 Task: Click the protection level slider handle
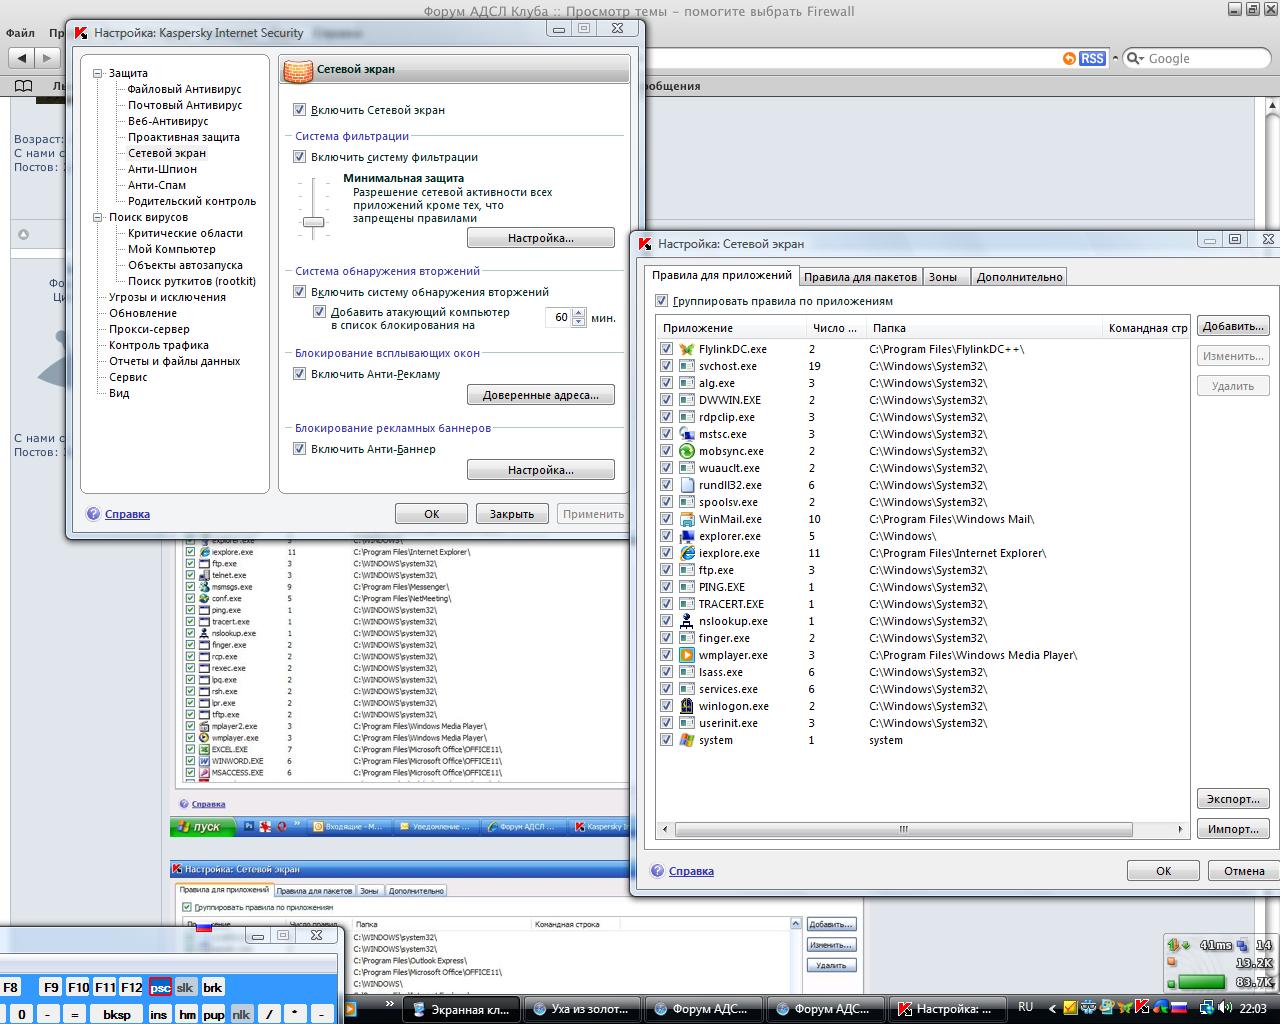click(314, 222)
